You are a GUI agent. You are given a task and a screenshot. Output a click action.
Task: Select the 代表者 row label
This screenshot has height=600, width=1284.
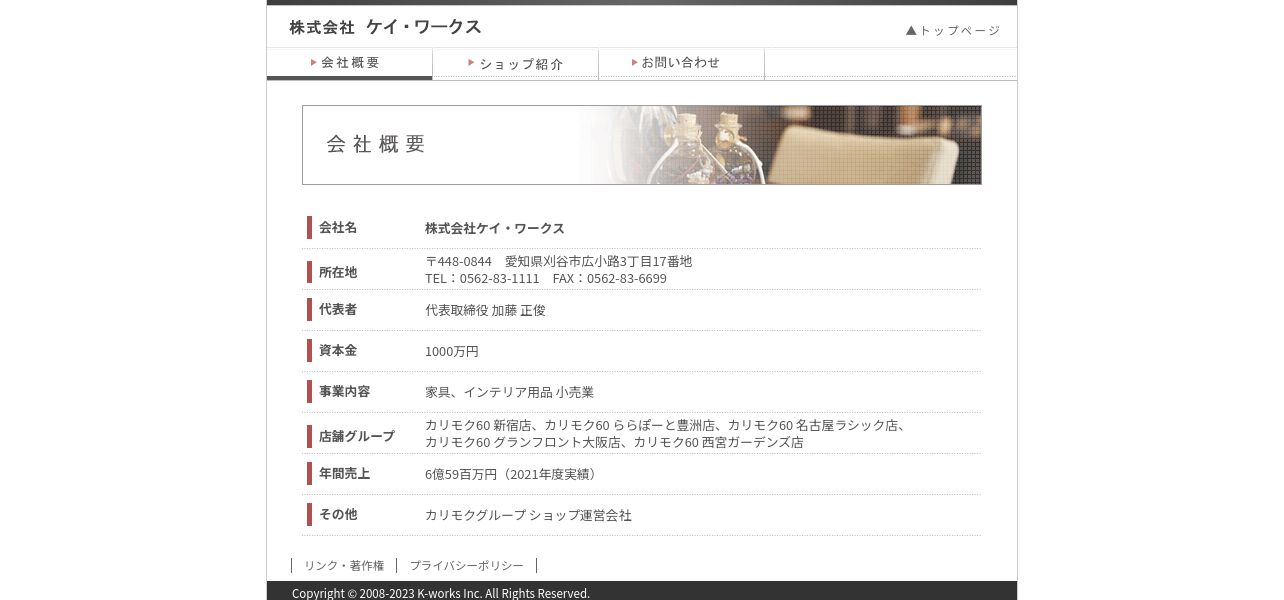click(x=338, y=309)
